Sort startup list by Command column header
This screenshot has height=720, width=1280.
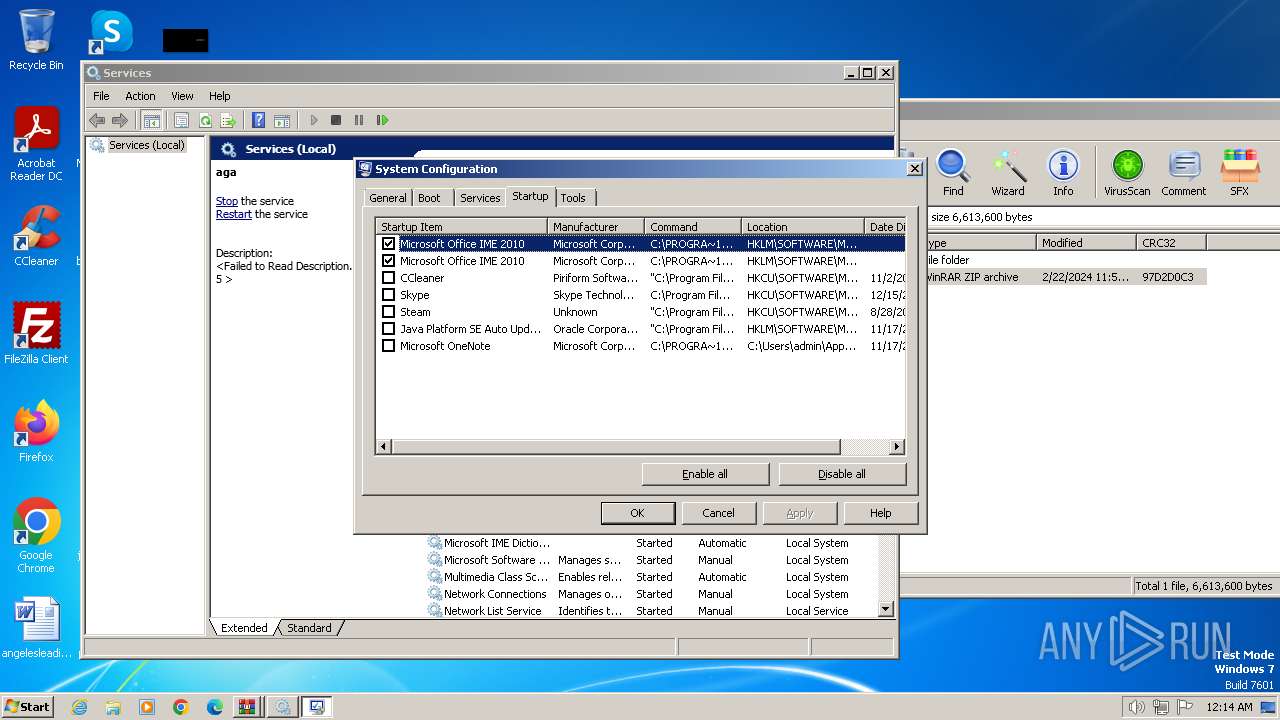click(693, 227)
